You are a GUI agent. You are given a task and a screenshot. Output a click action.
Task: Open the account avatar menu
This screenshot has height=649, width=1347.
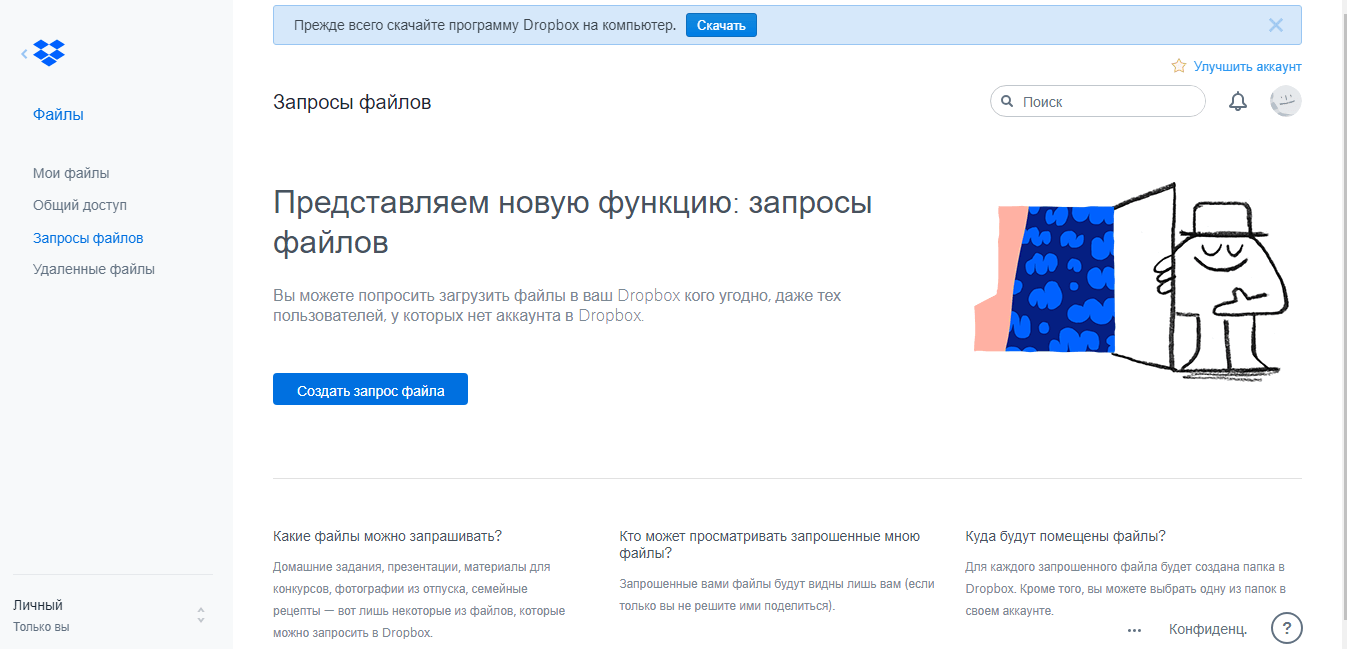[x=1285, y=101]
